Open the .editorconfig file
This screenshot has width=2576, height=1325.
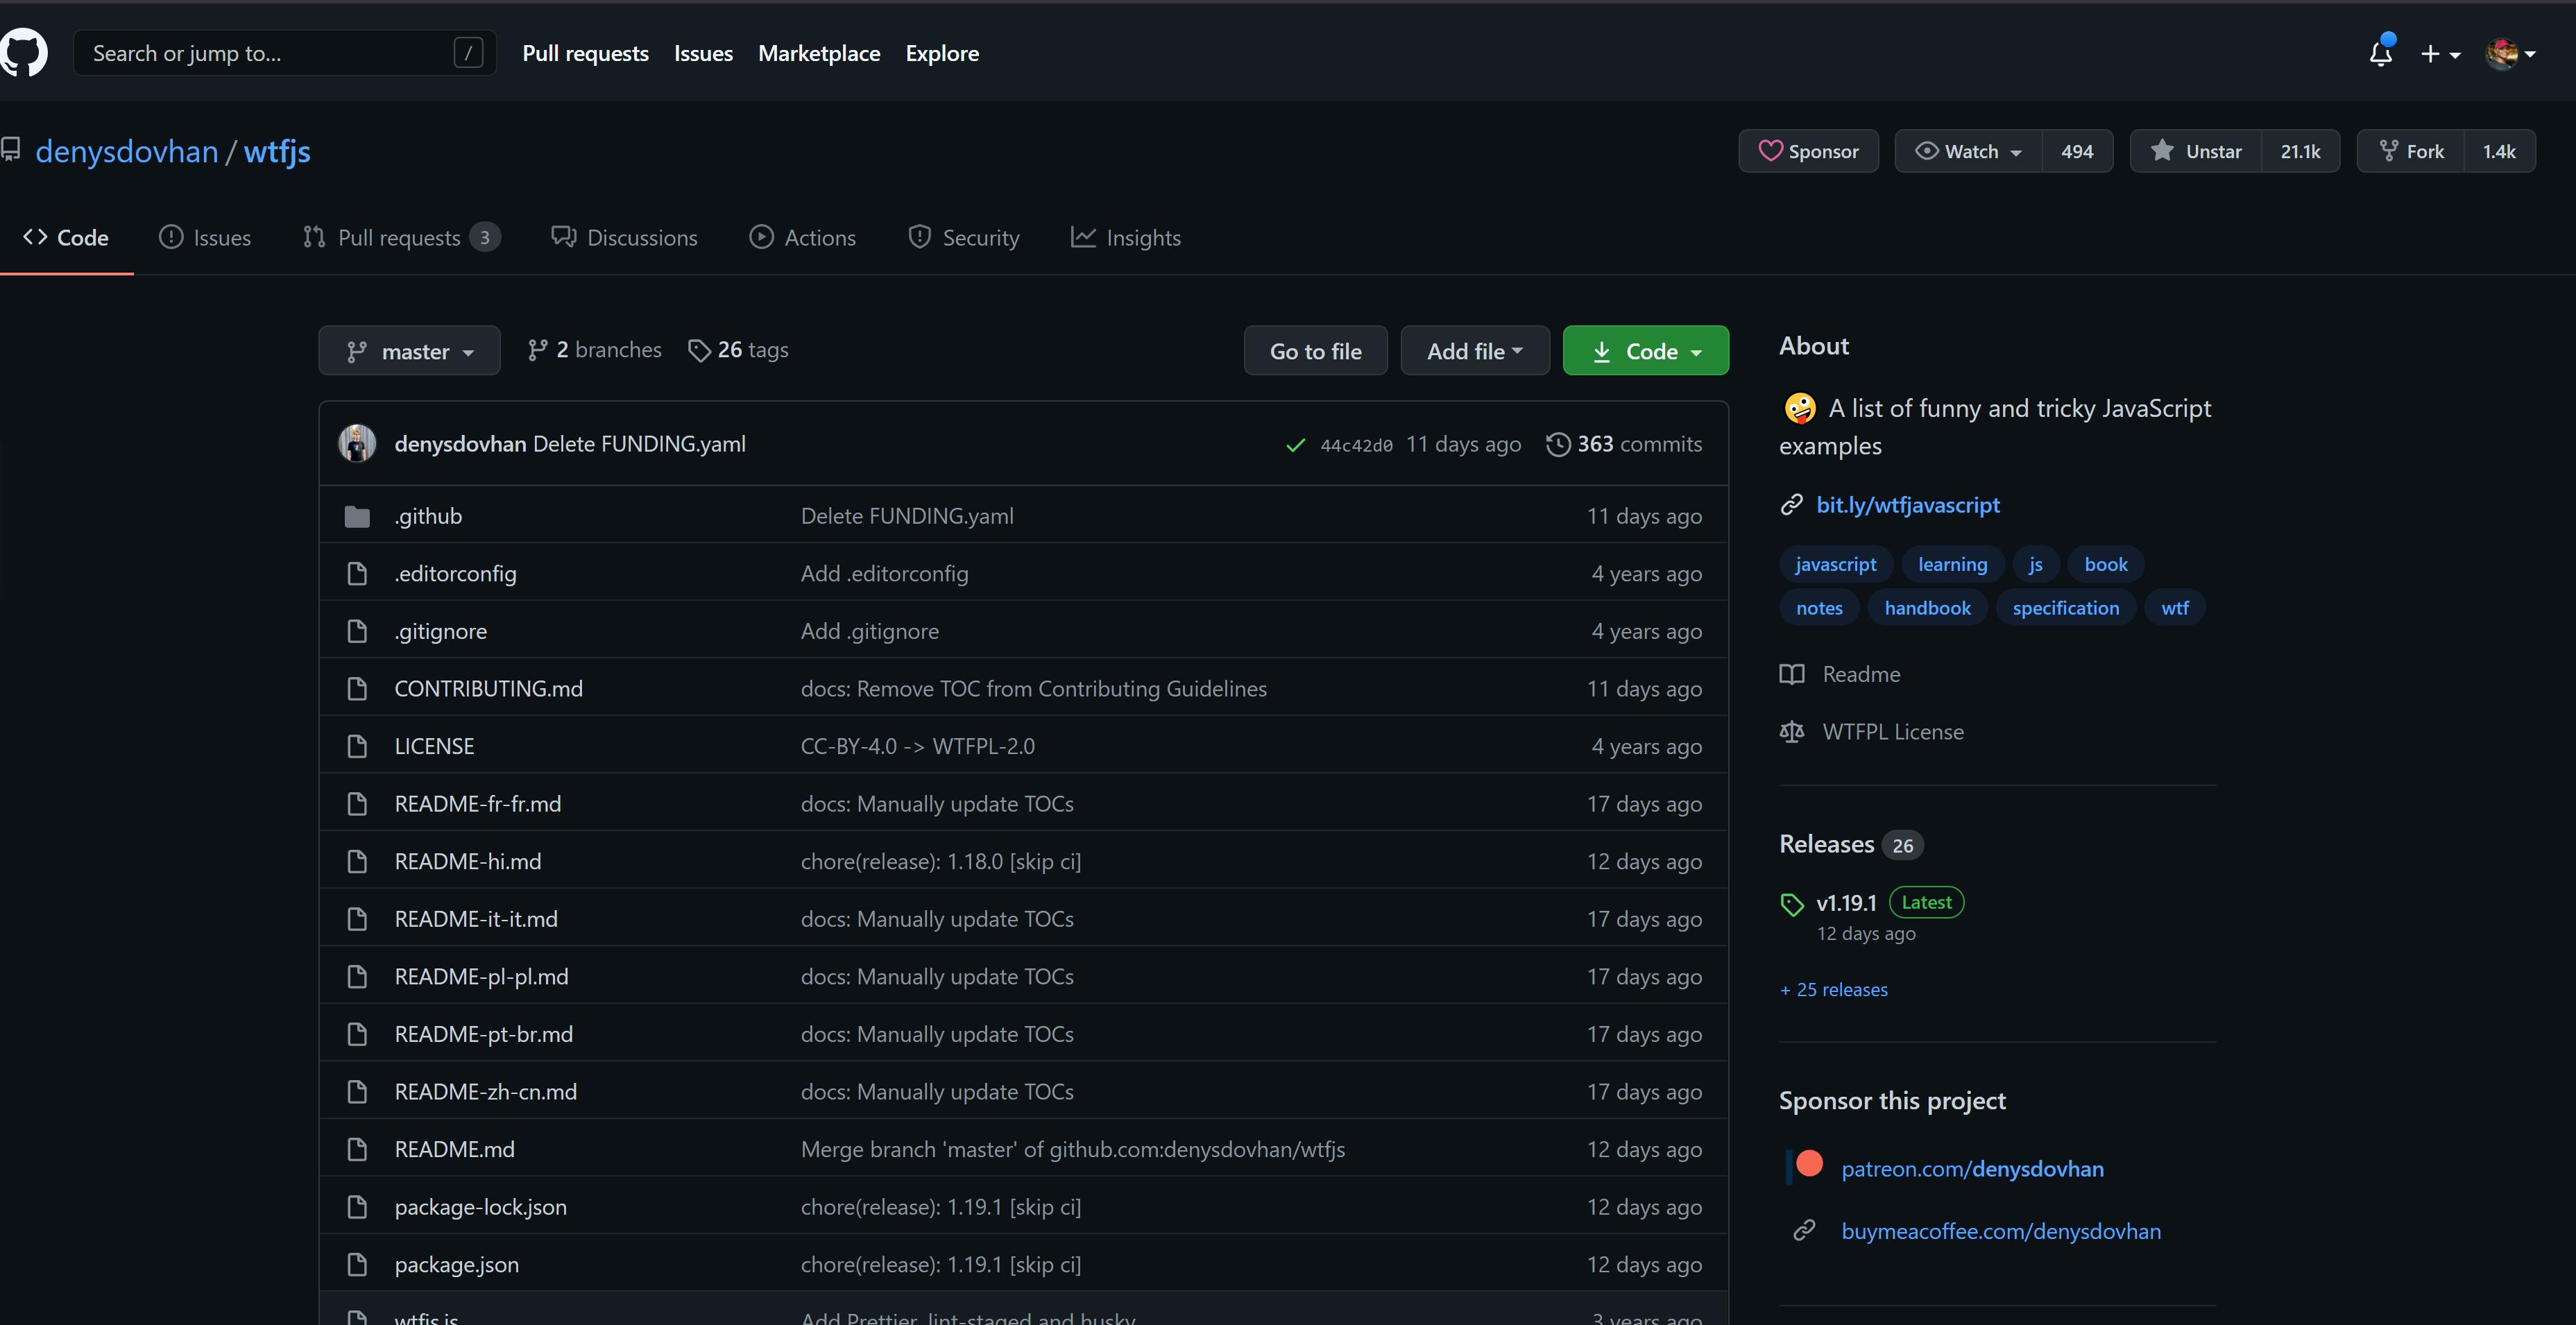(455, 574)
